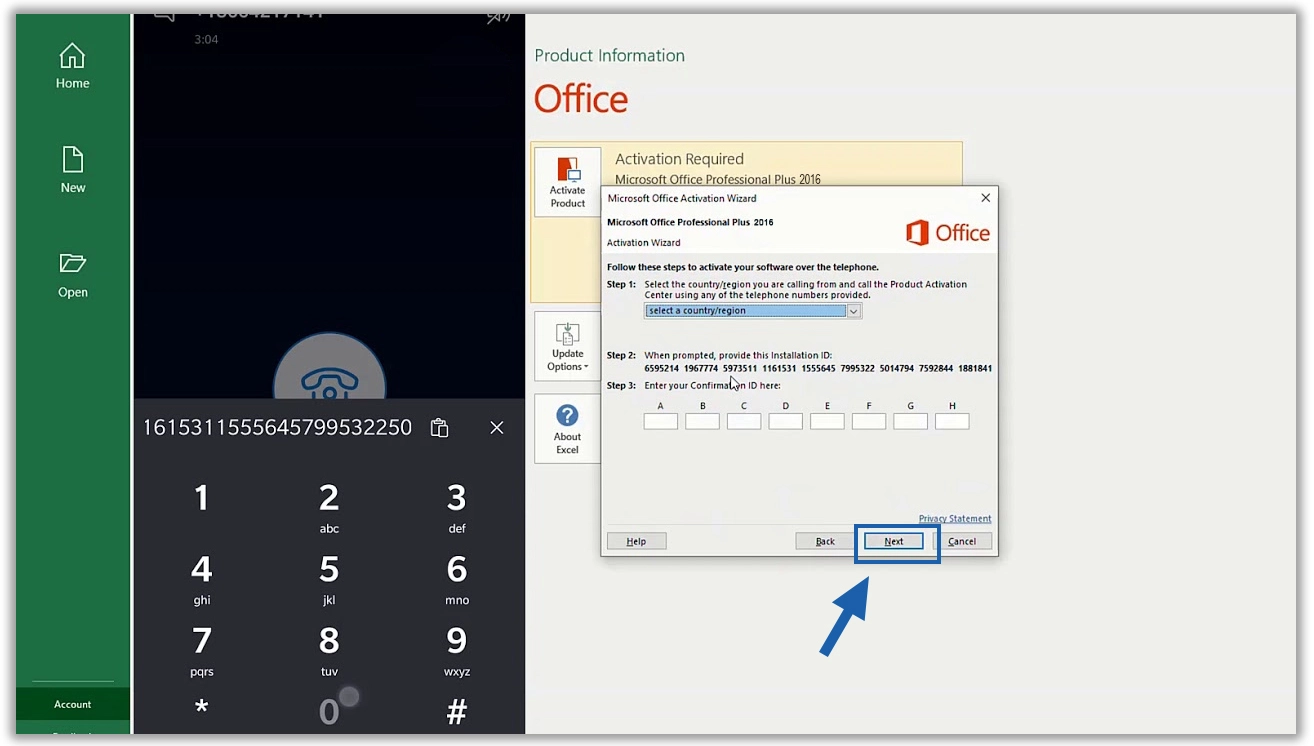The width and height of the screenshot is (1314, 746).
Task: Click Installation ID group 7995322
Action: [858, 369]
